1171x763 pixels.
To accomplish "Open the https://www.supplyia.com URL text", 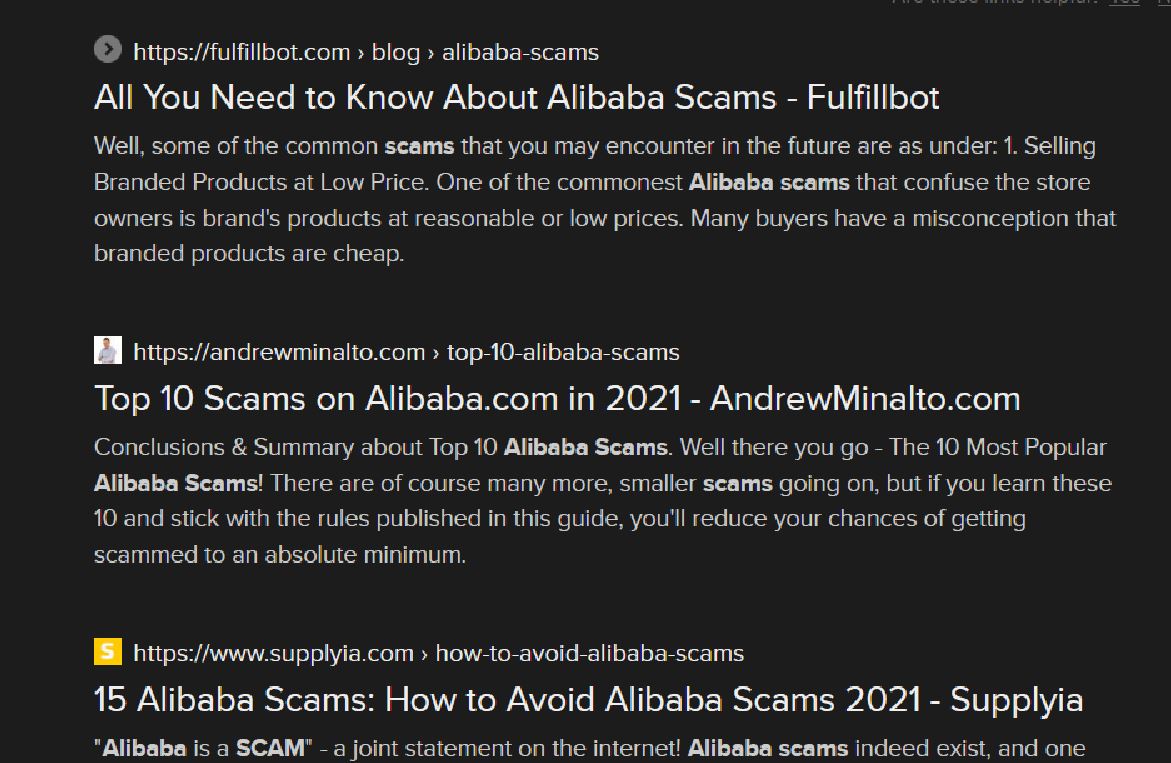I will [x=273, y=653].
